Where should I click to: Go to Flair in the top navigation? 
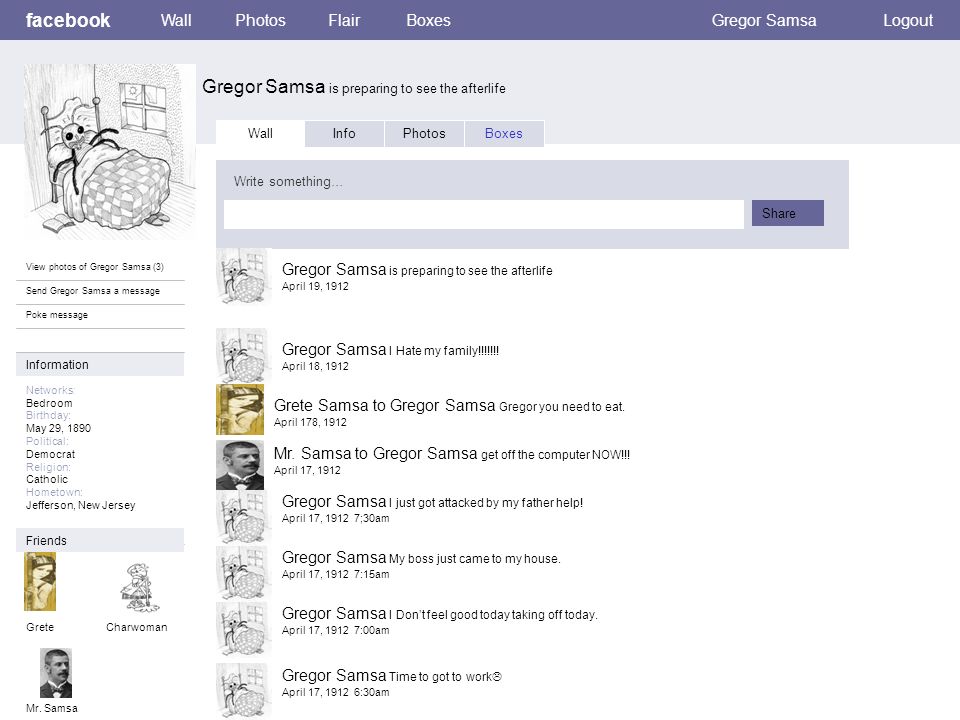click(344, 20)
